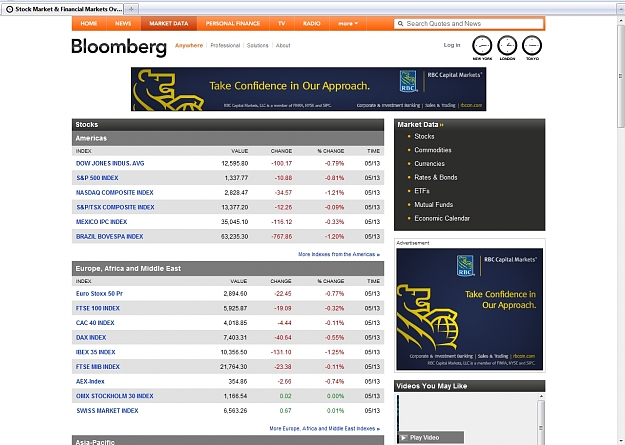Viewport: 625px width, 445px height.
Task: Click the RBC sidebar advertisement
Action: tap(470, 309)
